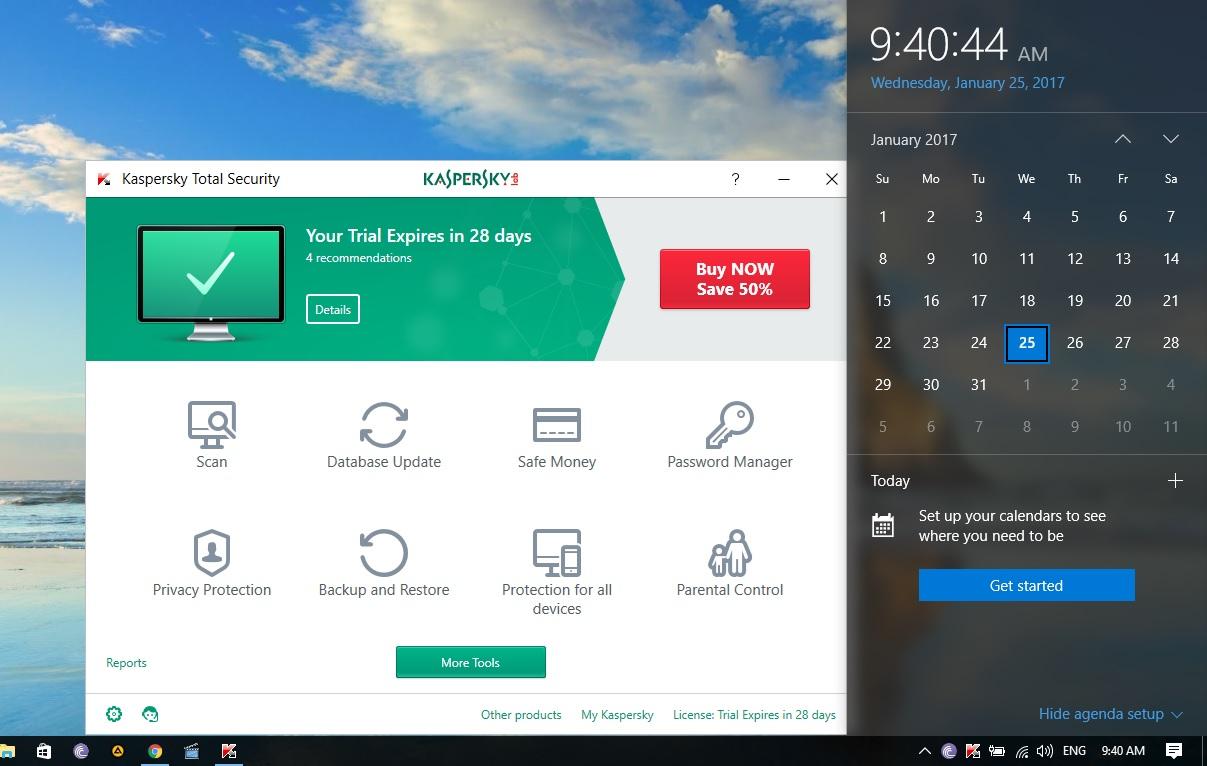Add an event with the plus icon
This screenshot has height=766, width=1207.
(1175, 481)
